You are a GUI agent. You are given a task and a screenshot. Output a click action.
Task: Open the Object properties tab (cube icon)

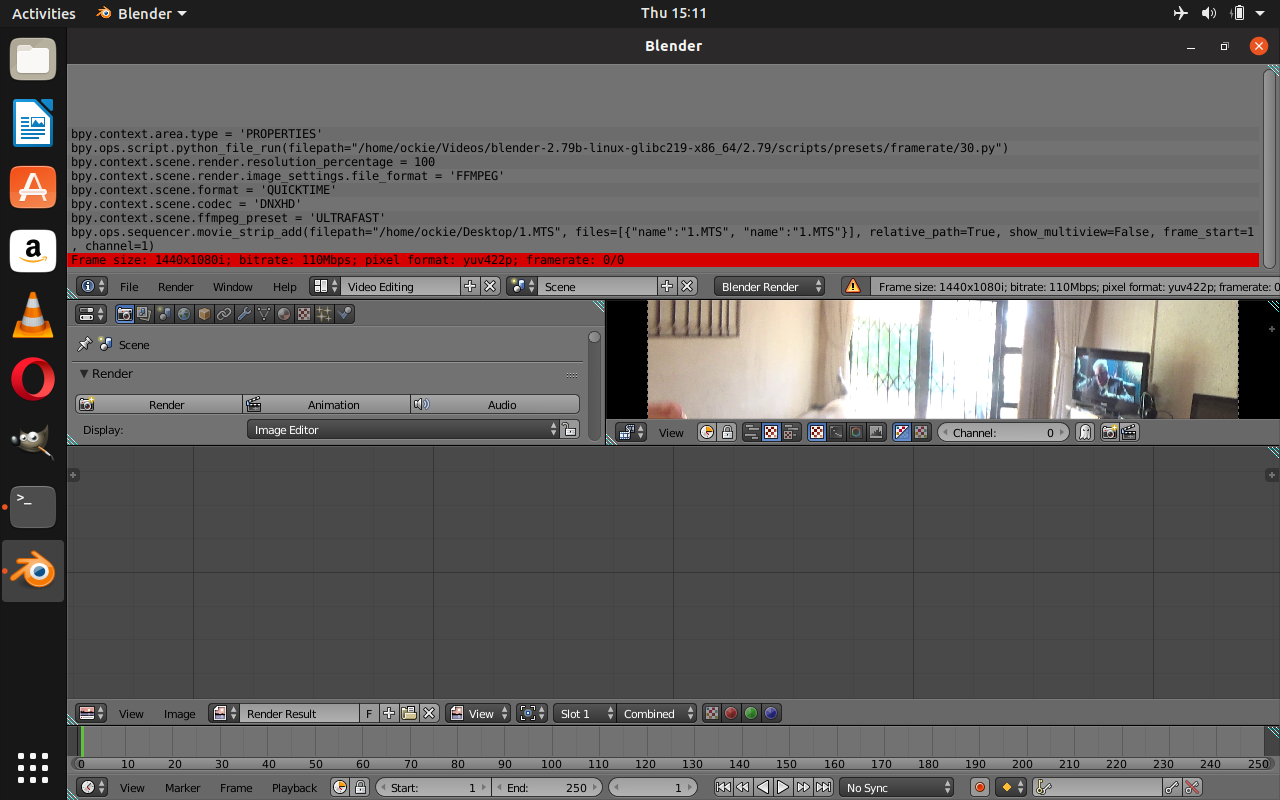click(x=204, y=314)
